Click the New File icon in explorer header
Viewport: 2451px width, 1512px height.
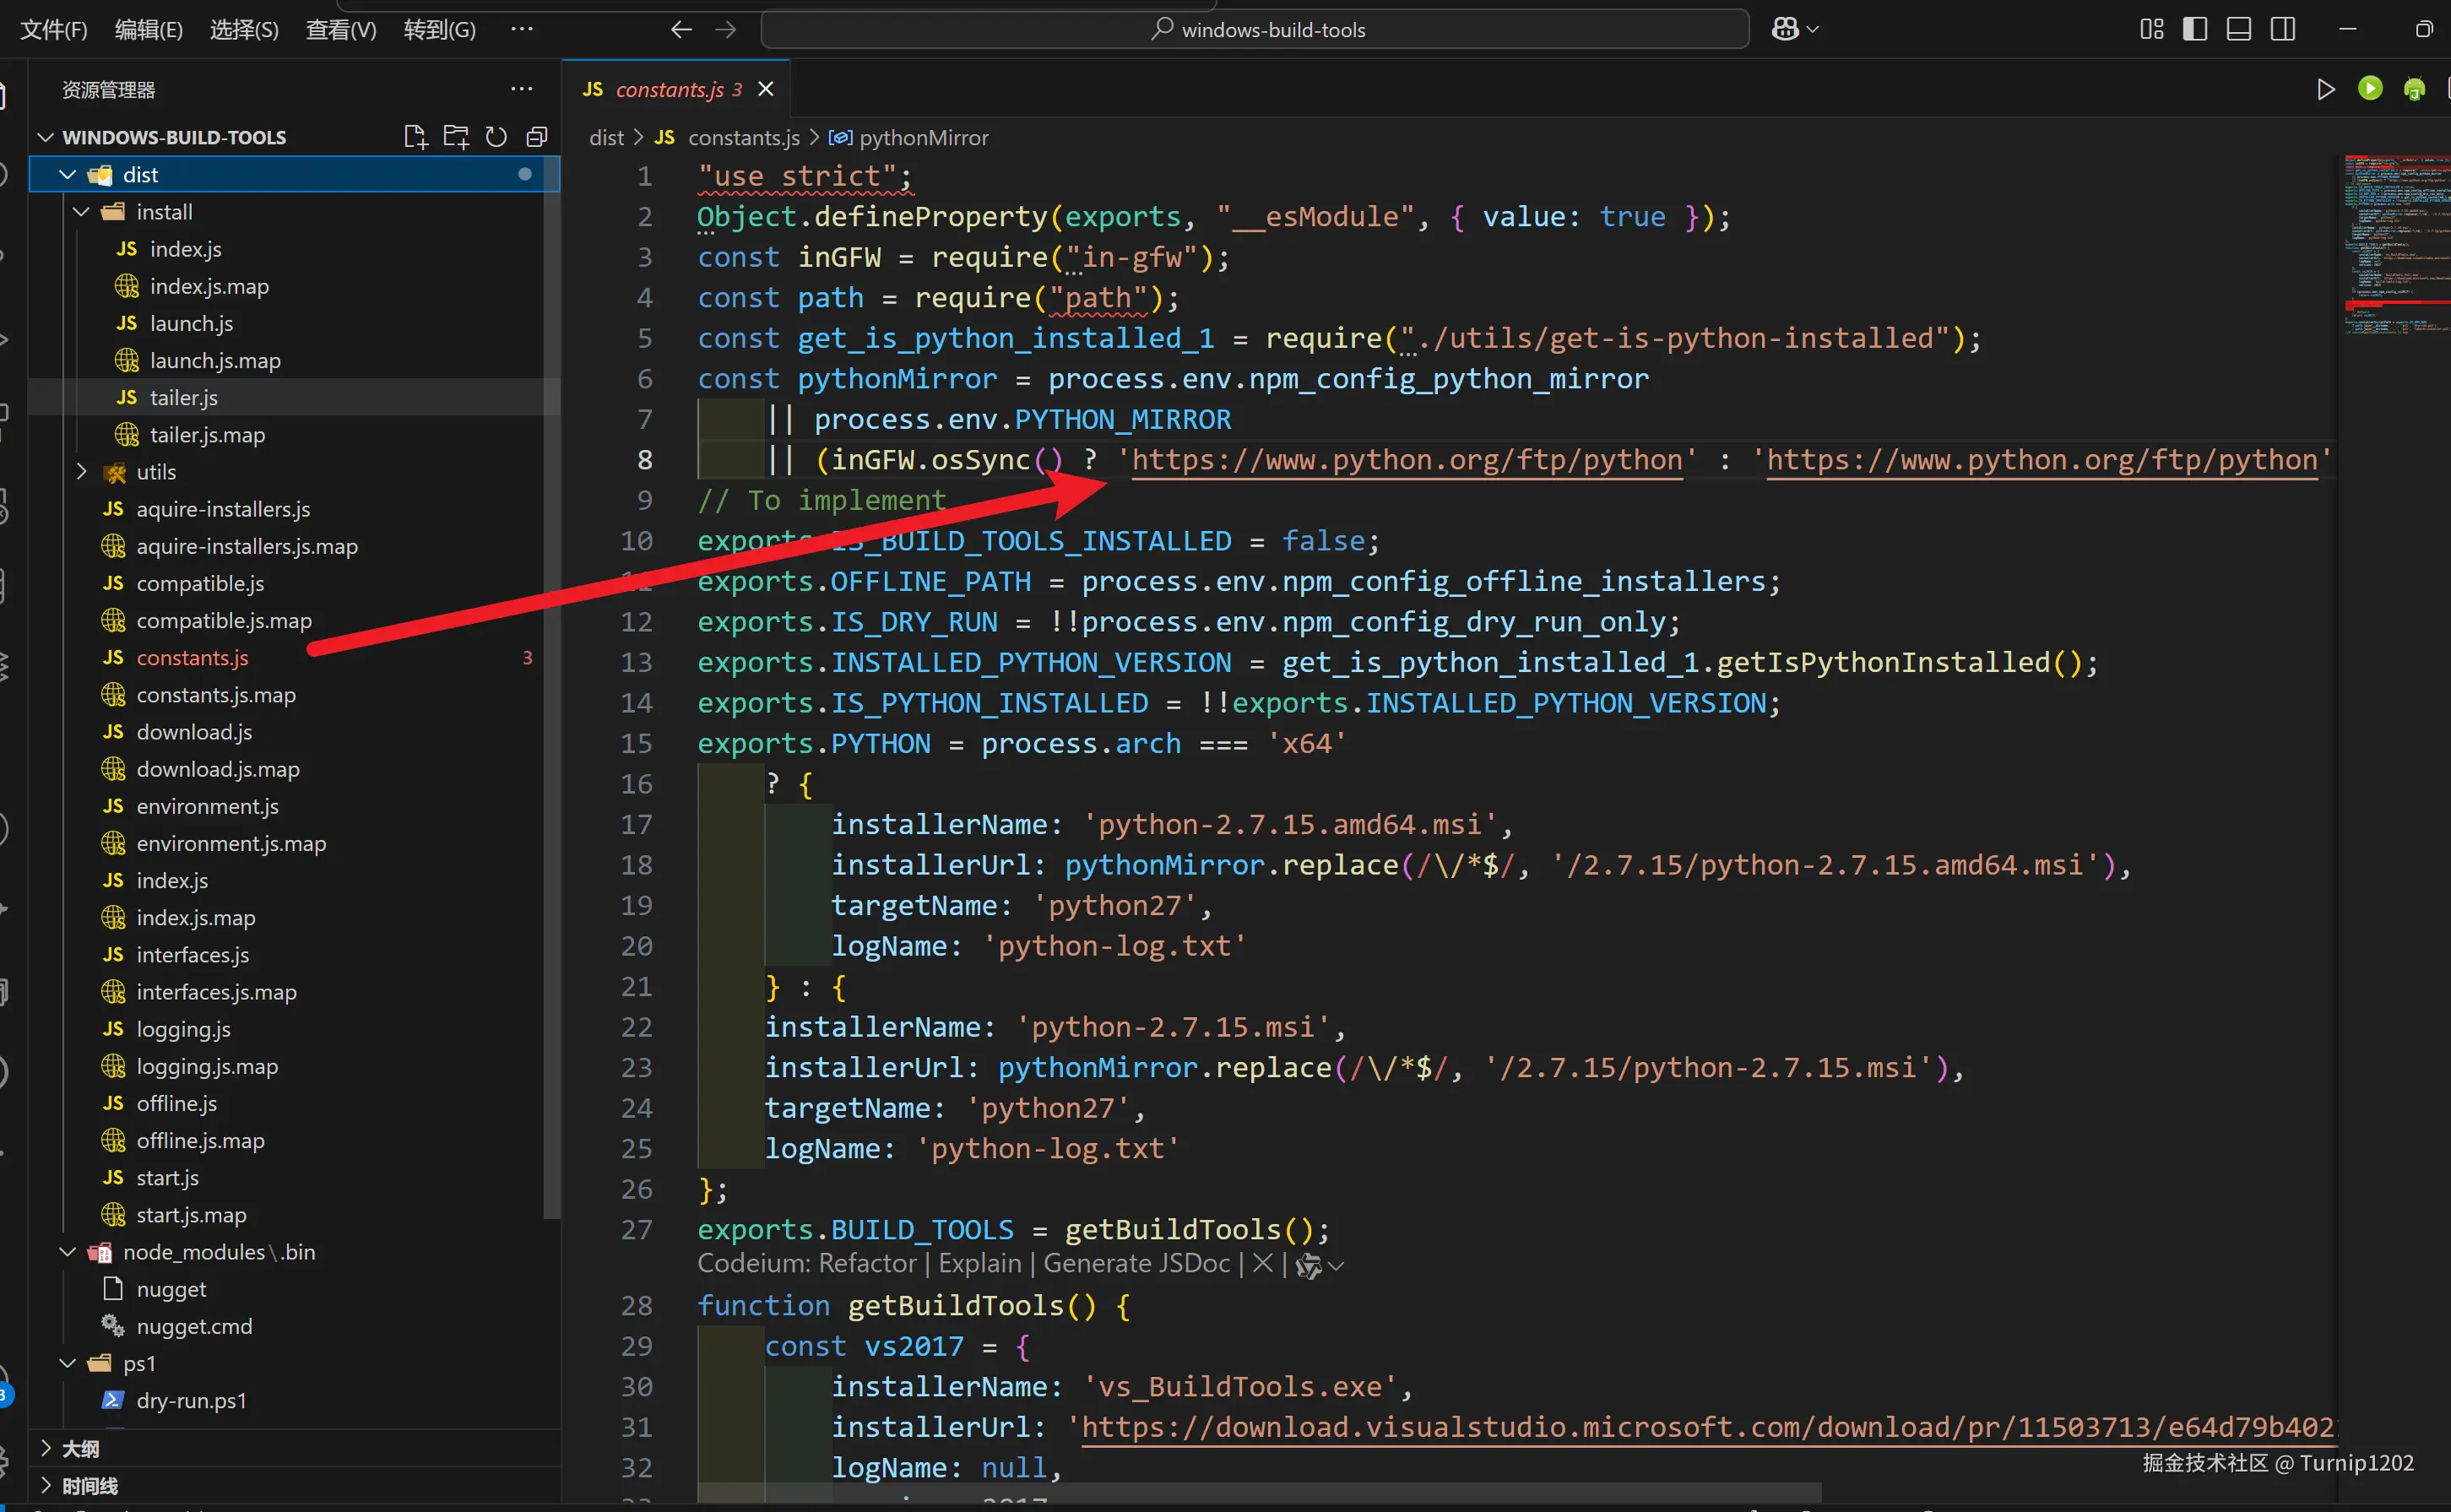pos(415,137)
